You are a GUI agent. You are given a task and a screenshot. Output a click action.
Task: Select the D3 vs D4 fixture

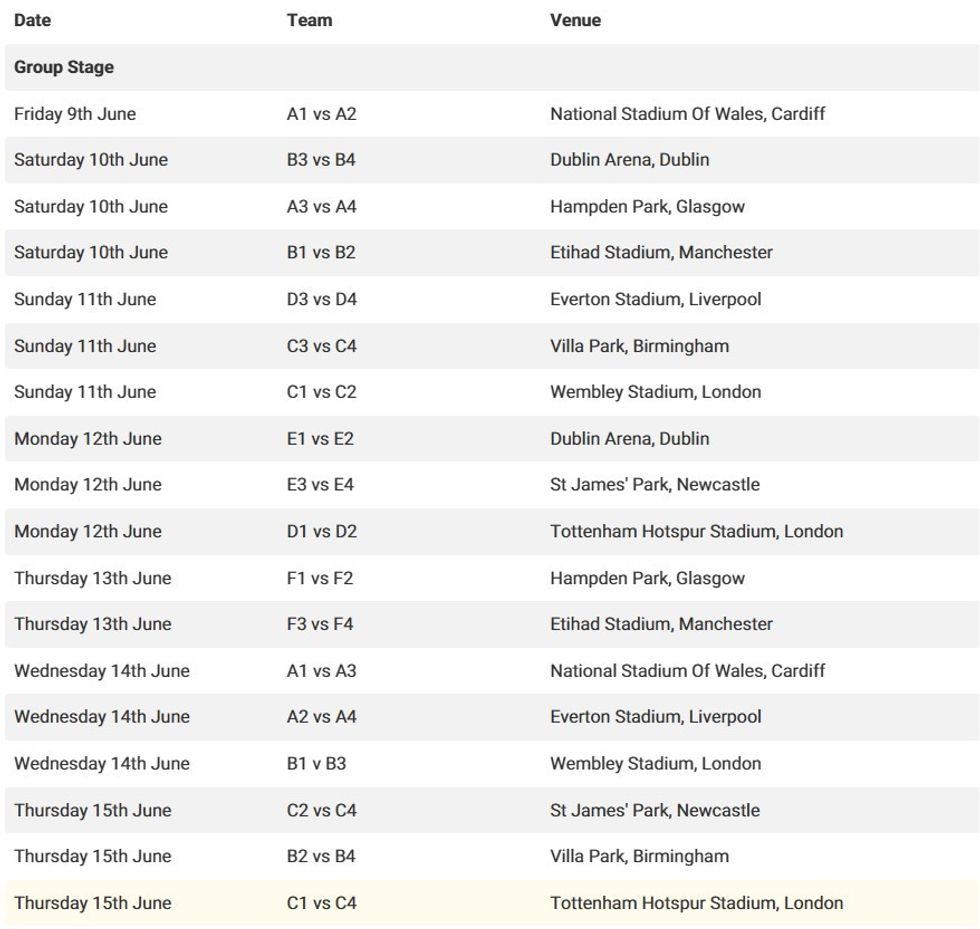(321, 299)
